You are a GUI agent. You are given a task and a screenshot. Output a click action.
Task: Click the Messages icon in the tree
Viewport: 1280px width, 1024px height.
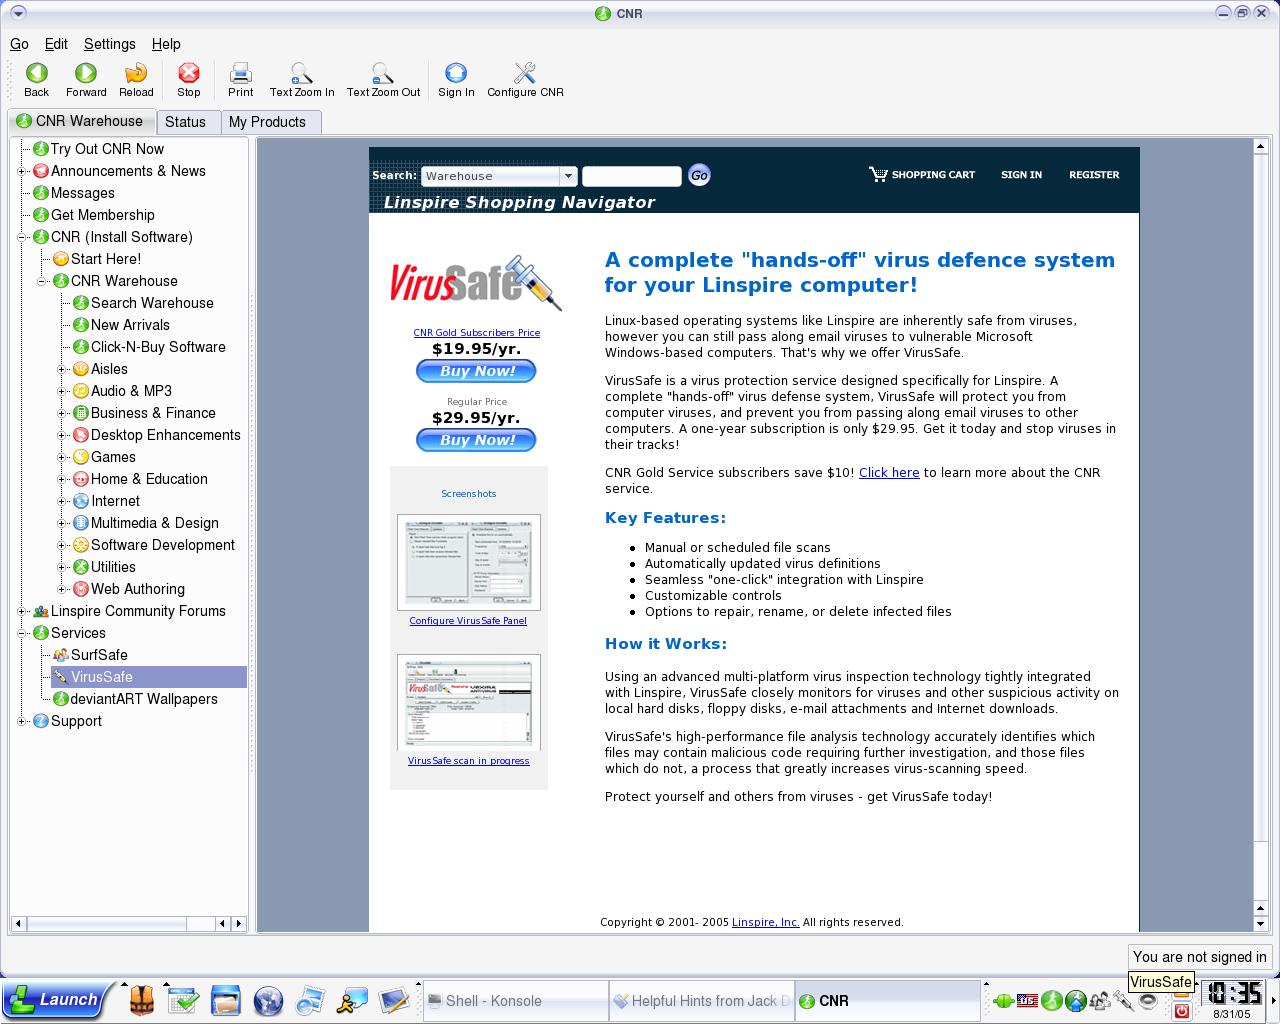point(41,193)
